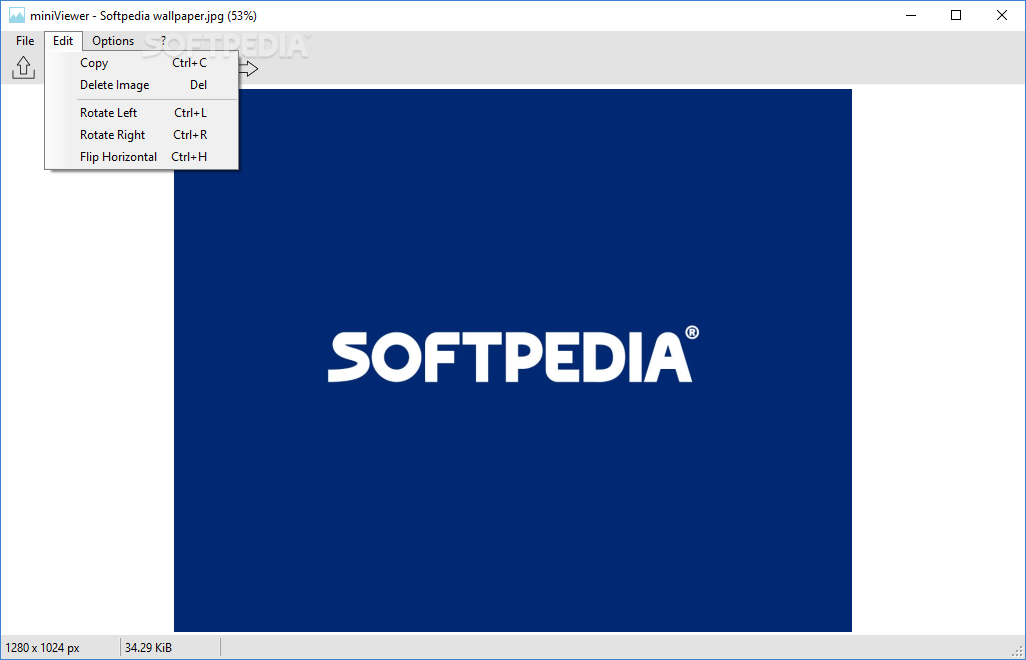
Task: Choose Rotate Left in Edit menu
Action: [141, 113]
